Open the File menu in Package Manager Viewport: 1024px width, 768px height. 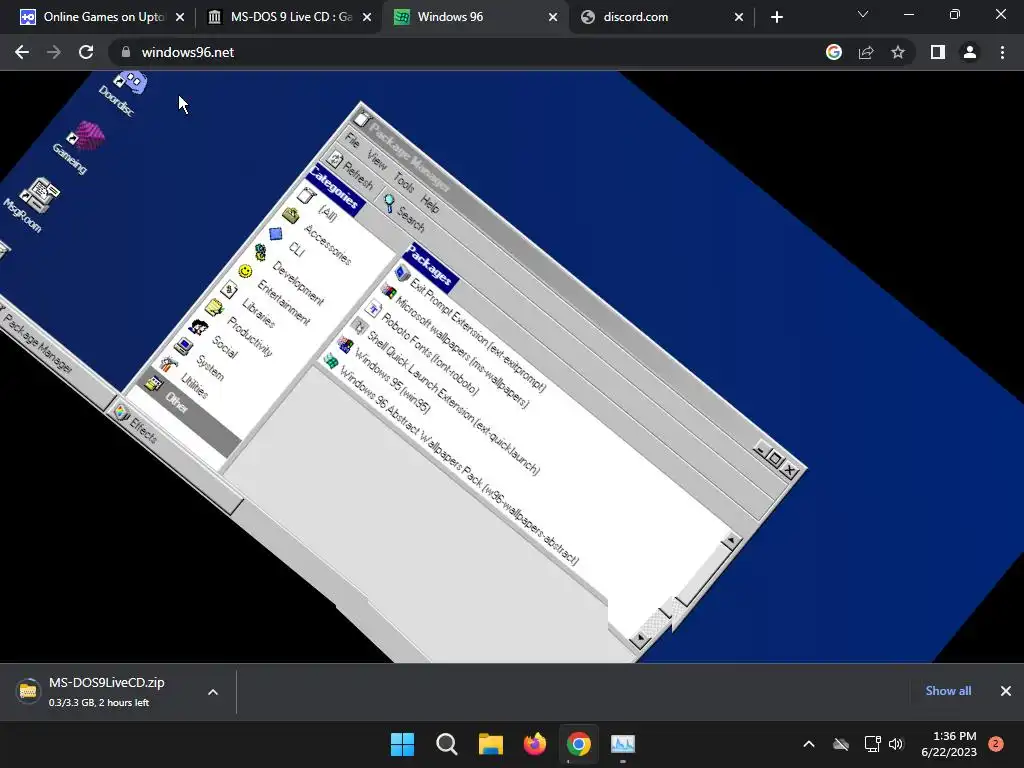point(352,139)
